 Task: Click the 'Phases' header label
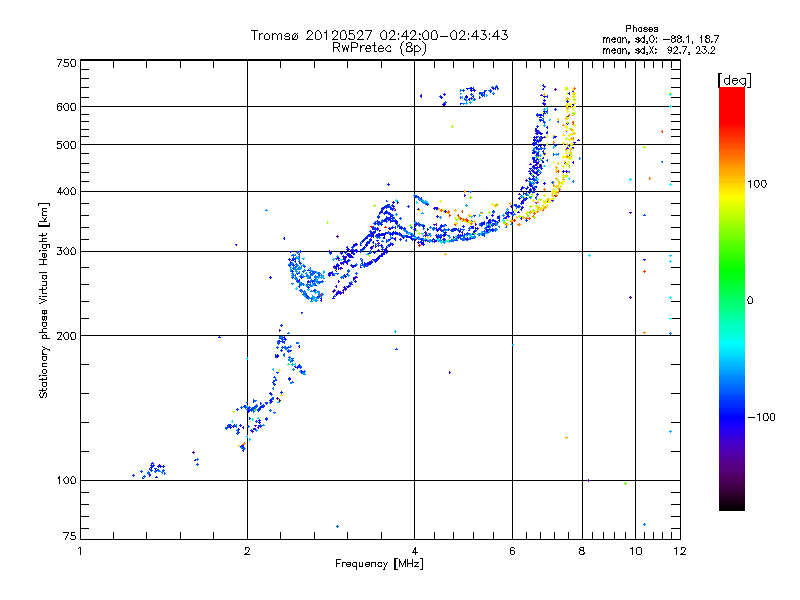(x=641, y=29)
